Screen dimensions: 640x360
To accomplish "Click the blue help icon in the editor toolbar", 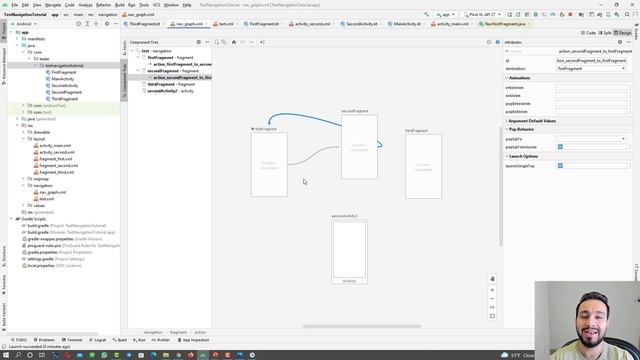I will [x=497, y=42].
